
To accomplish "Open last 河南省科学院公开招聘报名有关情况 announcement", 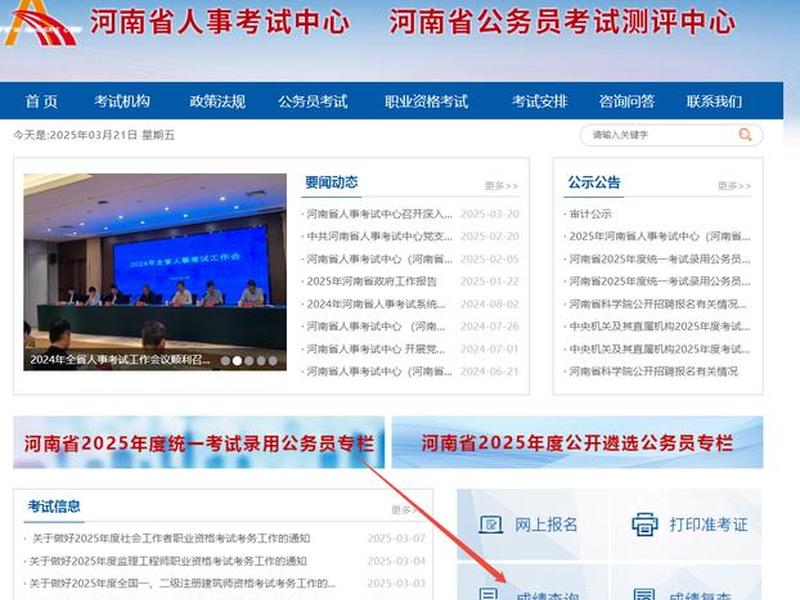I will pyautogui.click(x=654, y=372).
